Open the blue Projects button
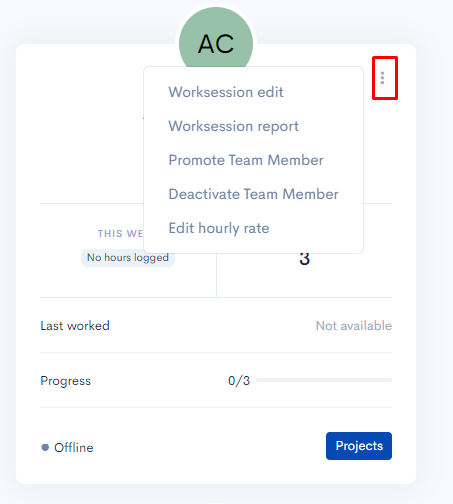The height and width of the screenshot is (504, 453). point(359,446)
